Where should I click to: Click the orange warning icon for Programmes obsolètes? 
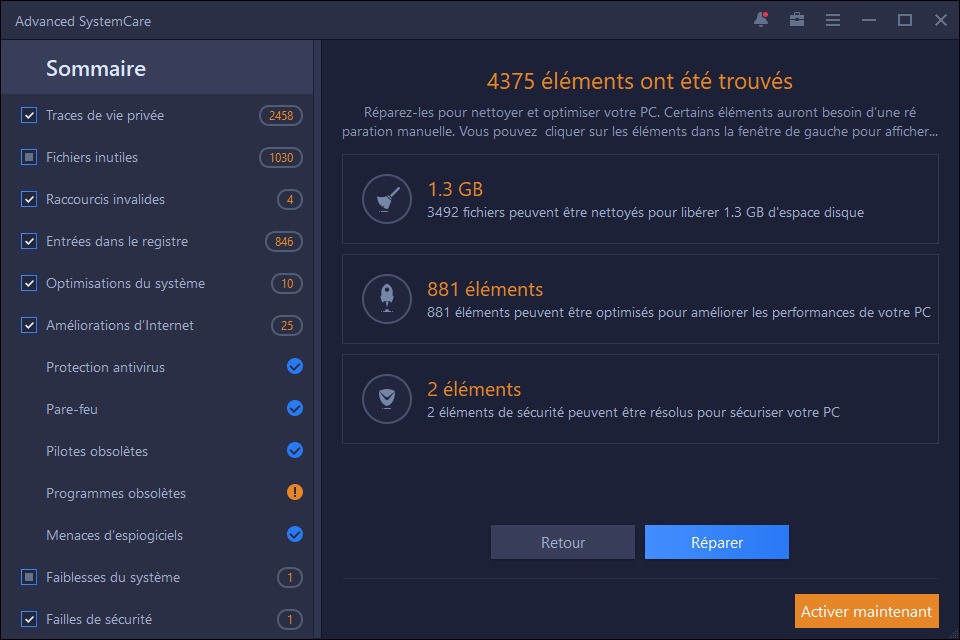pyautogui.click(x=294, y=492)
